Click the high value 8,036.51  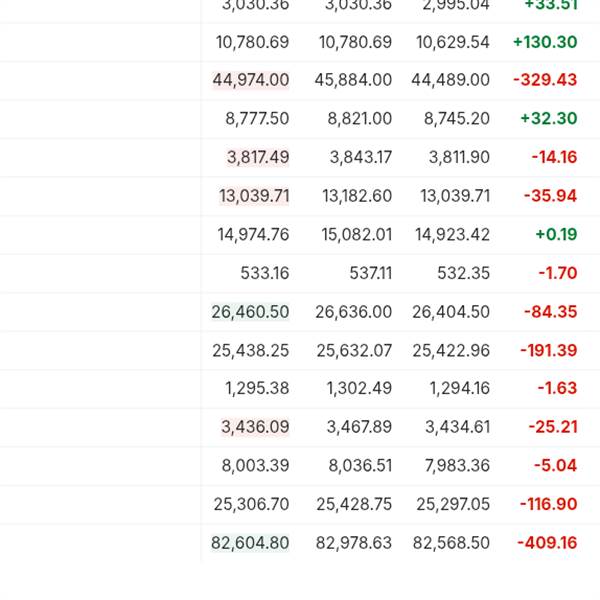pyautogui.click(x=360, y=466)
